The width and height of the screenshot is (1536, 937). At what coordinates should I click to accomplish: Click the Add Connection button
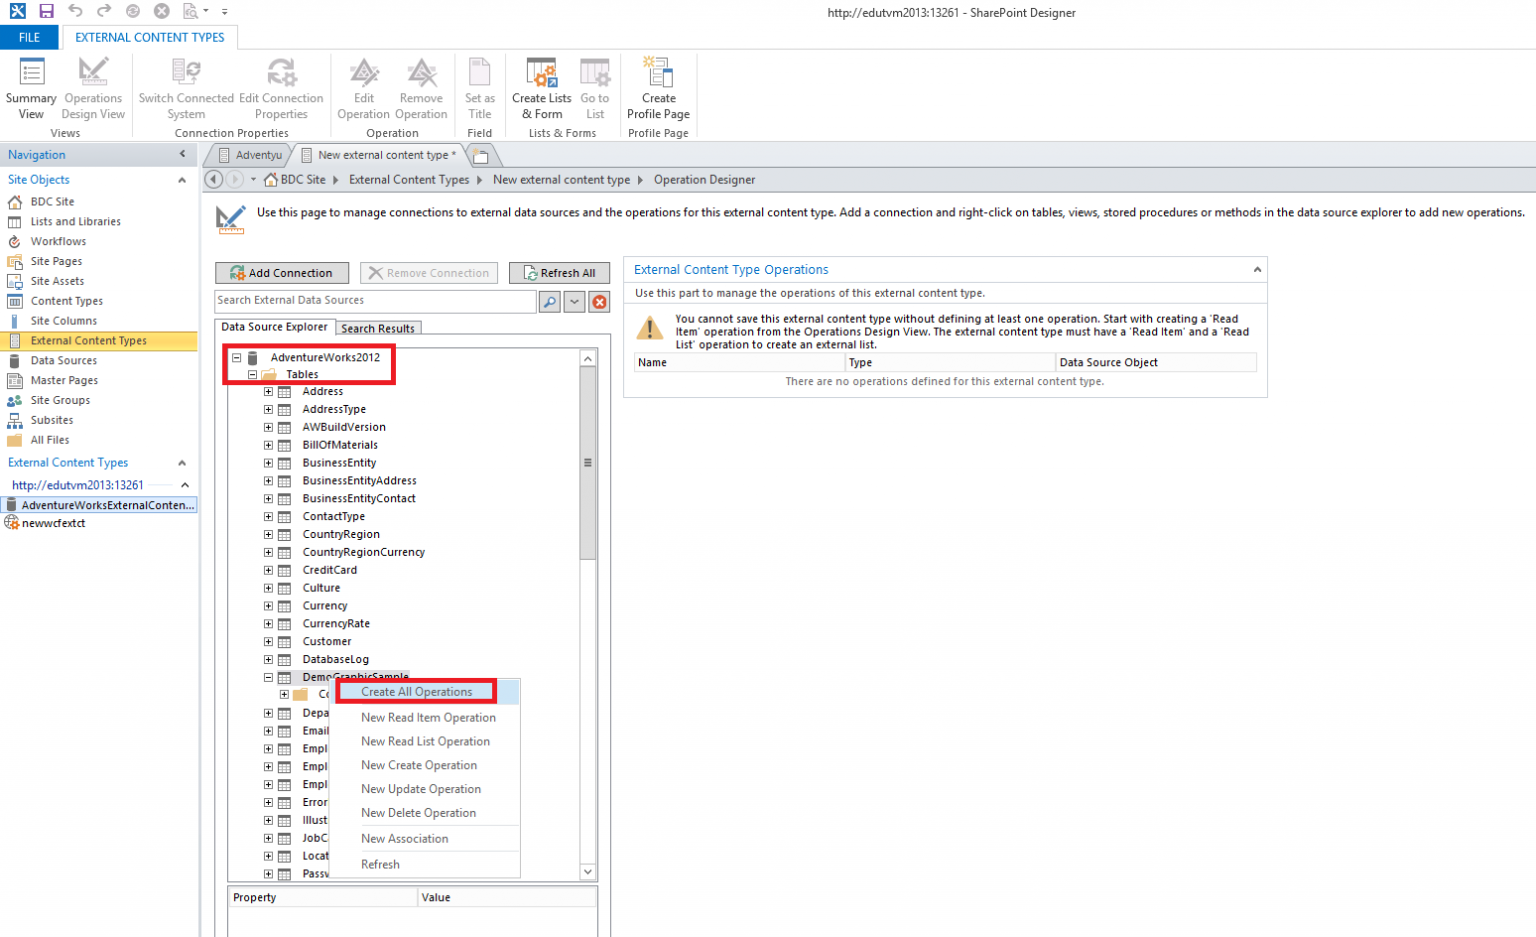[x=281, y=272]
